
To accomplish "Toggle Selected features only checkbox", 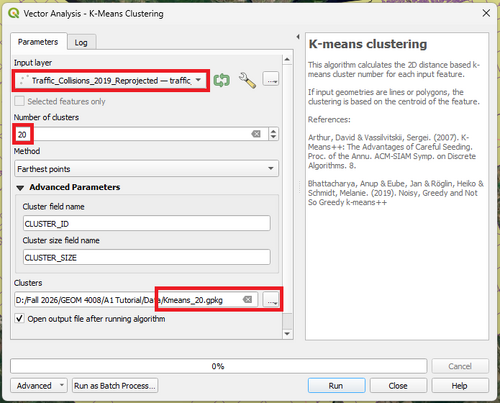I will tap(20, 101).
